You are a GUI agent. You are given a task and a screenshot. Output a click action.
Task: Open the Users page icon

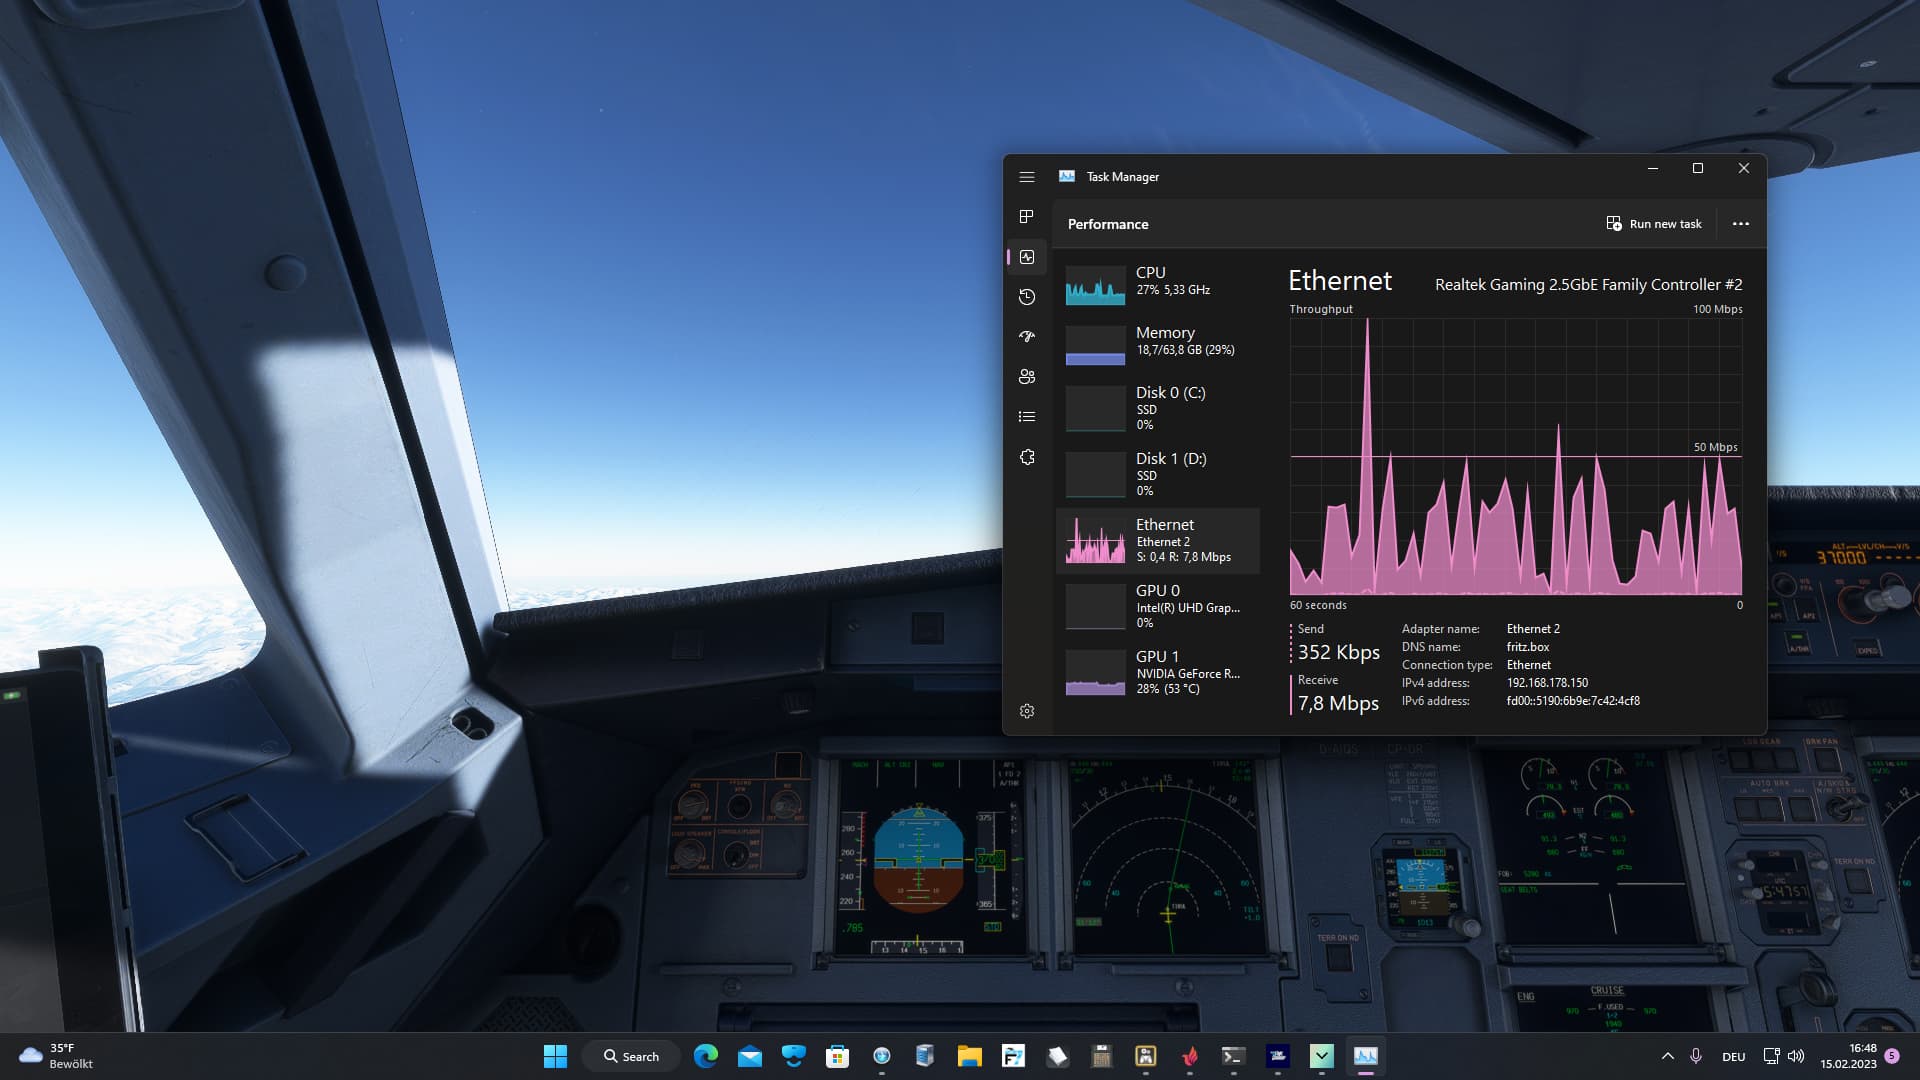1026,377
